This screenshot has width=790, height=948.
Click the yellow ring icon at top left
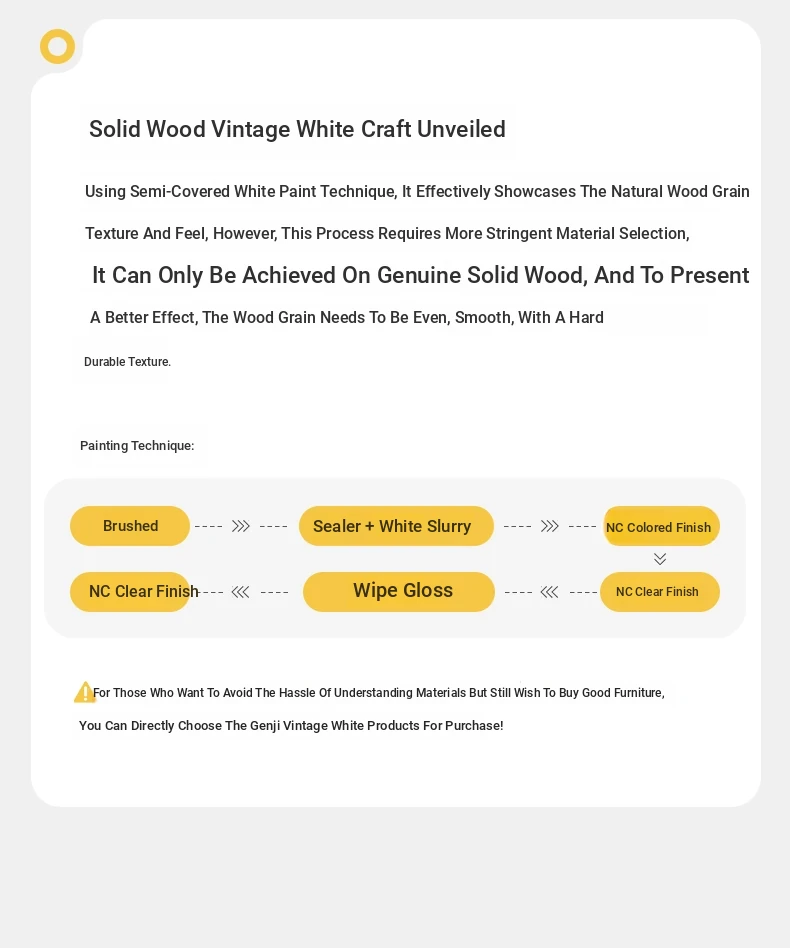click(x=57, y=47)
